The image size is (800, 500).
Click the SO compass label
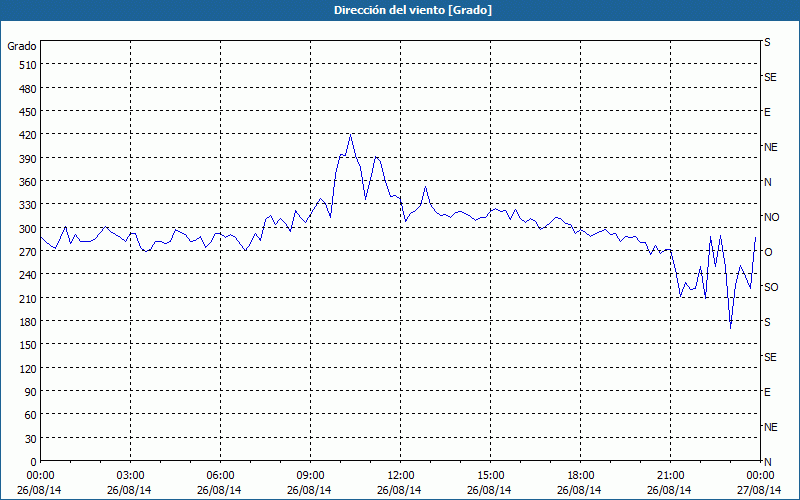(771, 287)
